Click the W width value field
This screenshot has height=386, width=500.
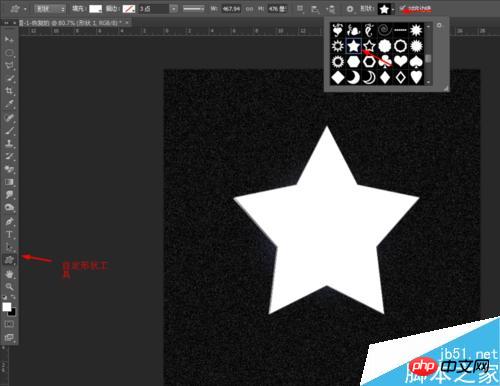pyautogui.click(x=231, y=9)
